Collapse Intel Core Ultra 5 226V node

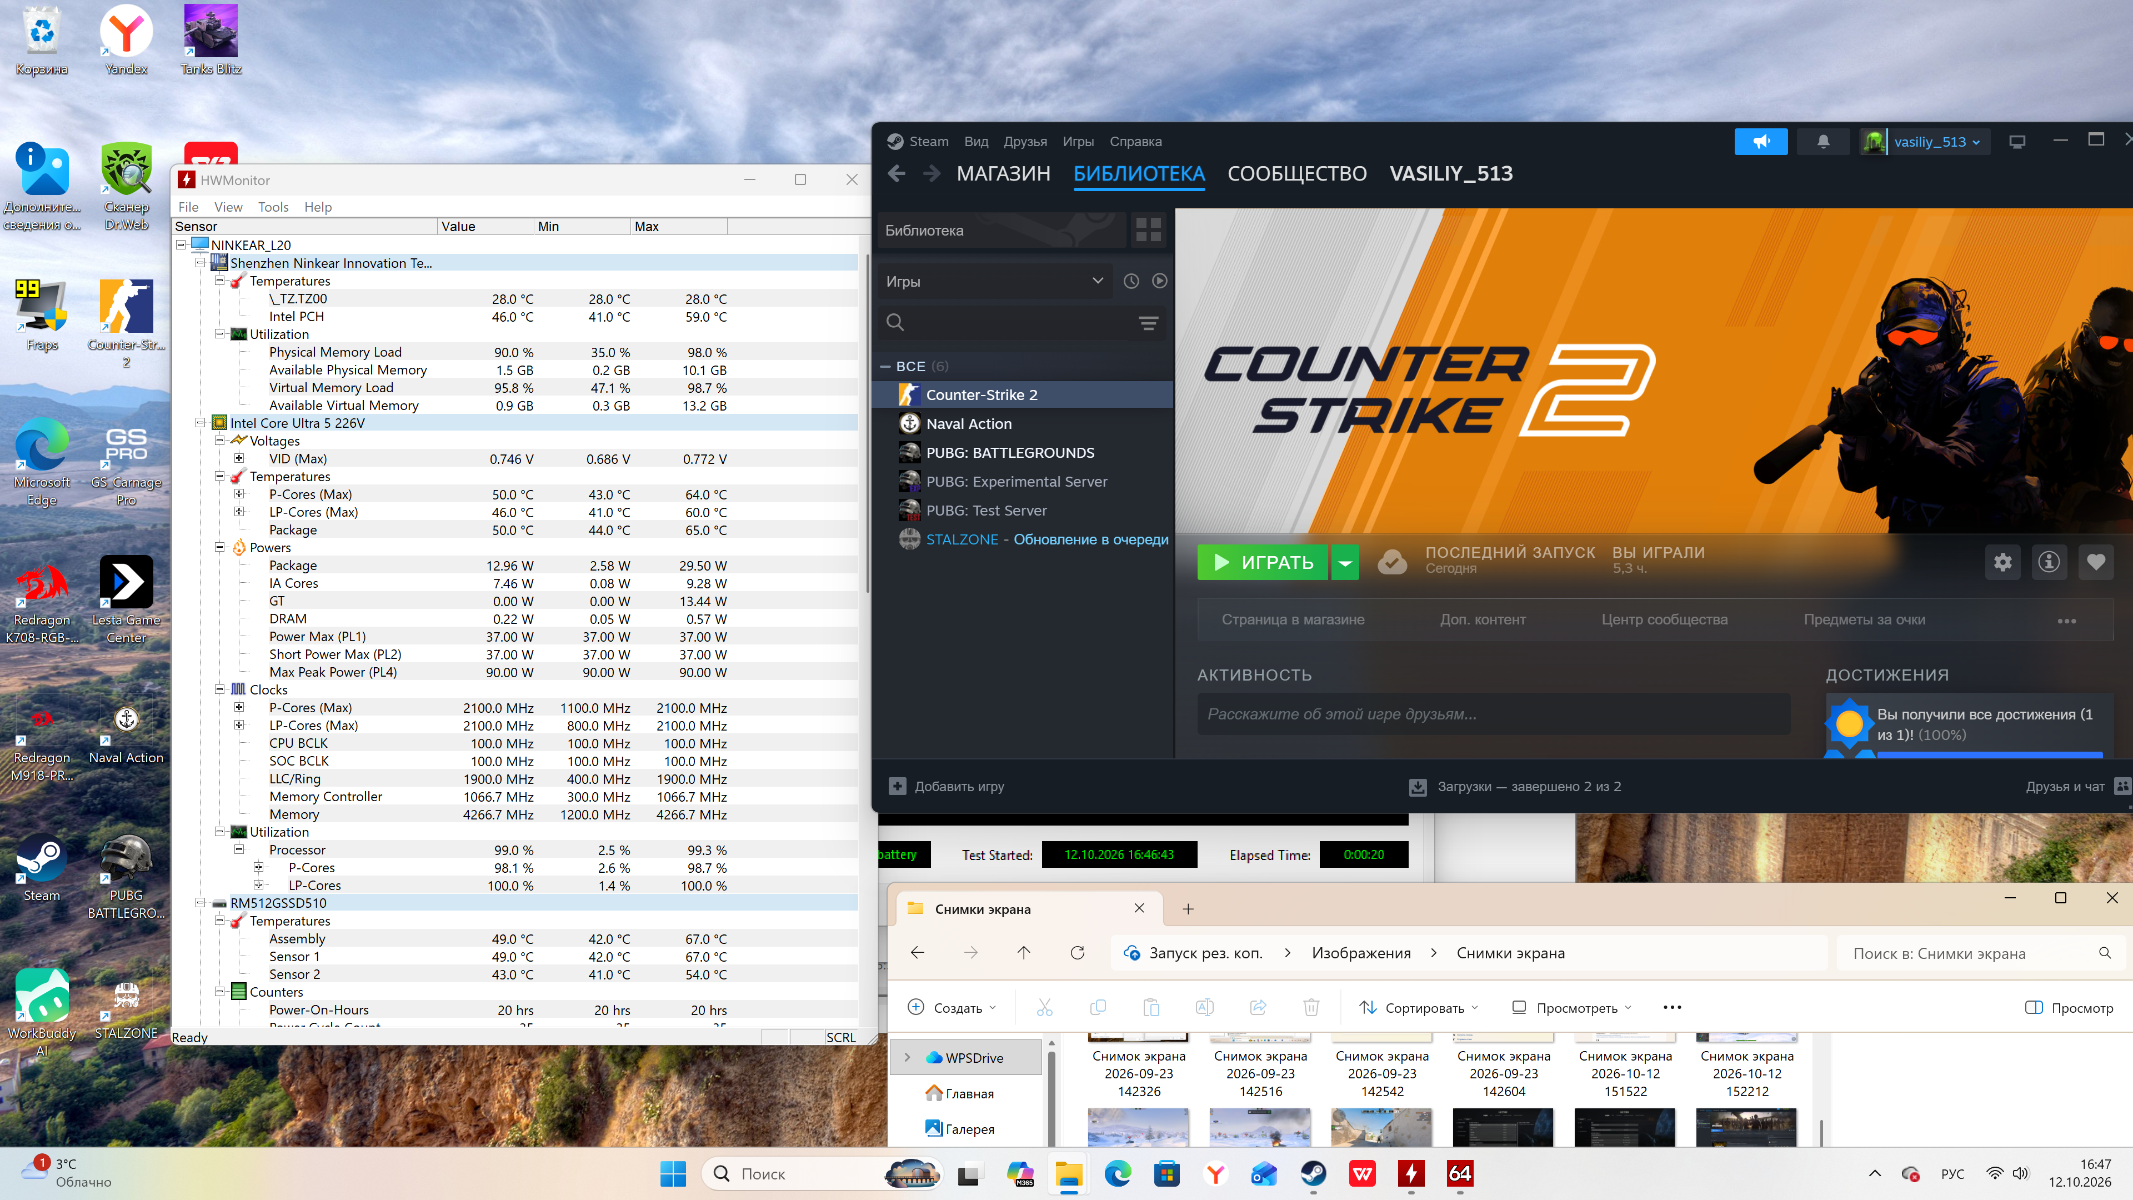200,423
